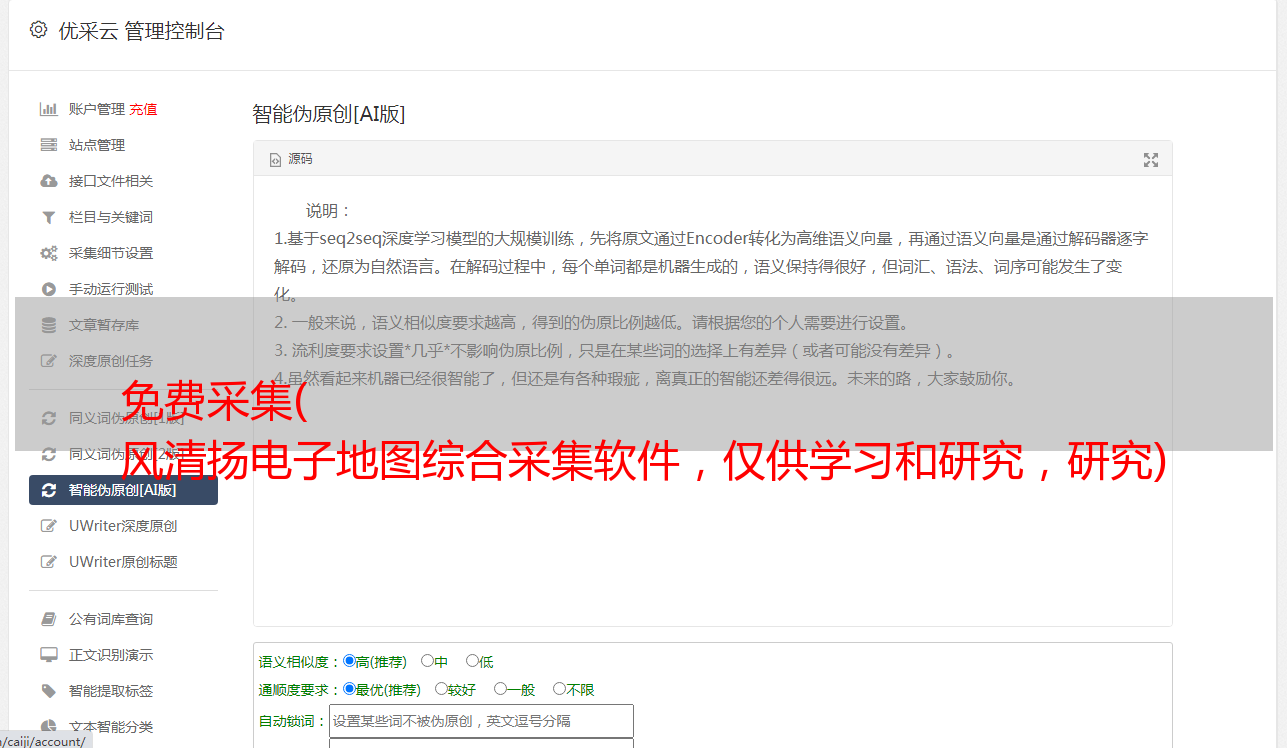Toggle fullscreen with the editor expand icon
Screen dimensions: 1287x748
tap(1151, 160)
